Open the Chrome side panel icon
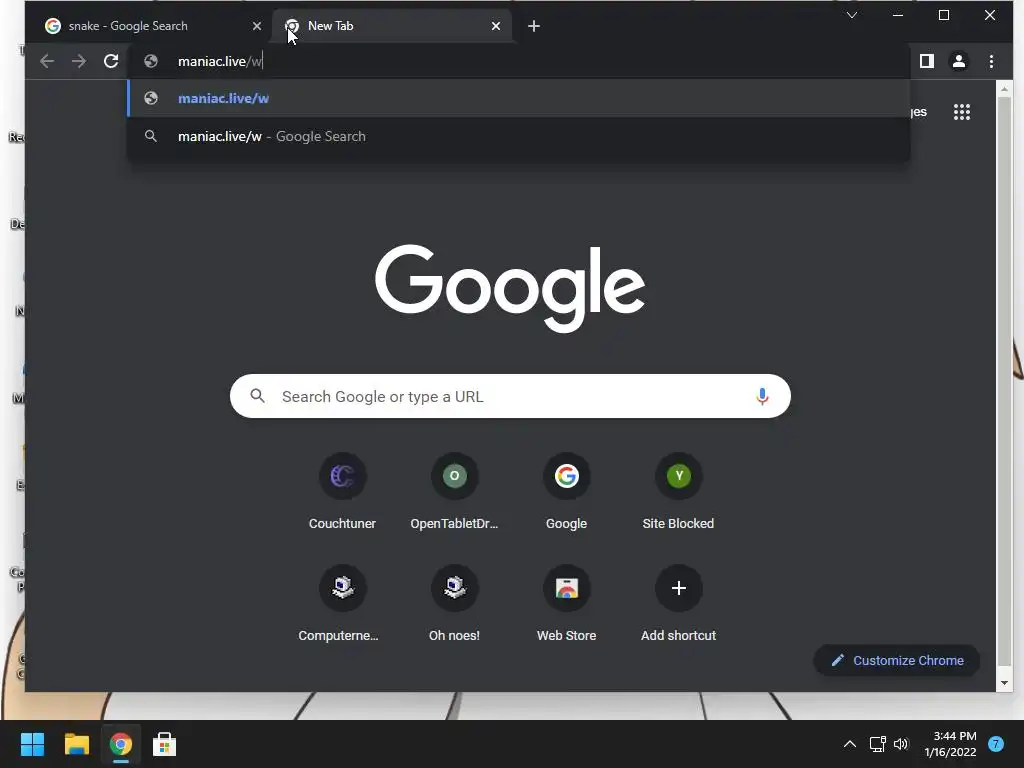 point(927,61)
